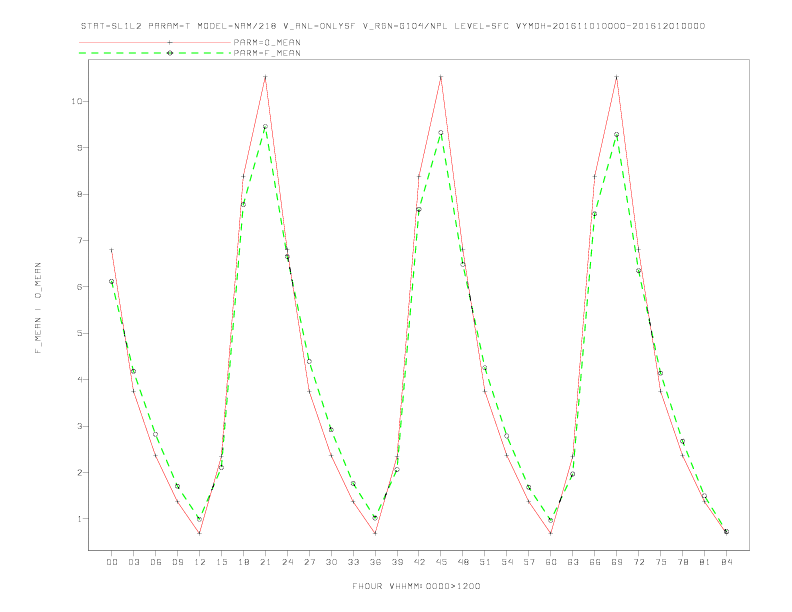Click x-axis tick label 12

pyautogui.click(x=200, y=562)
